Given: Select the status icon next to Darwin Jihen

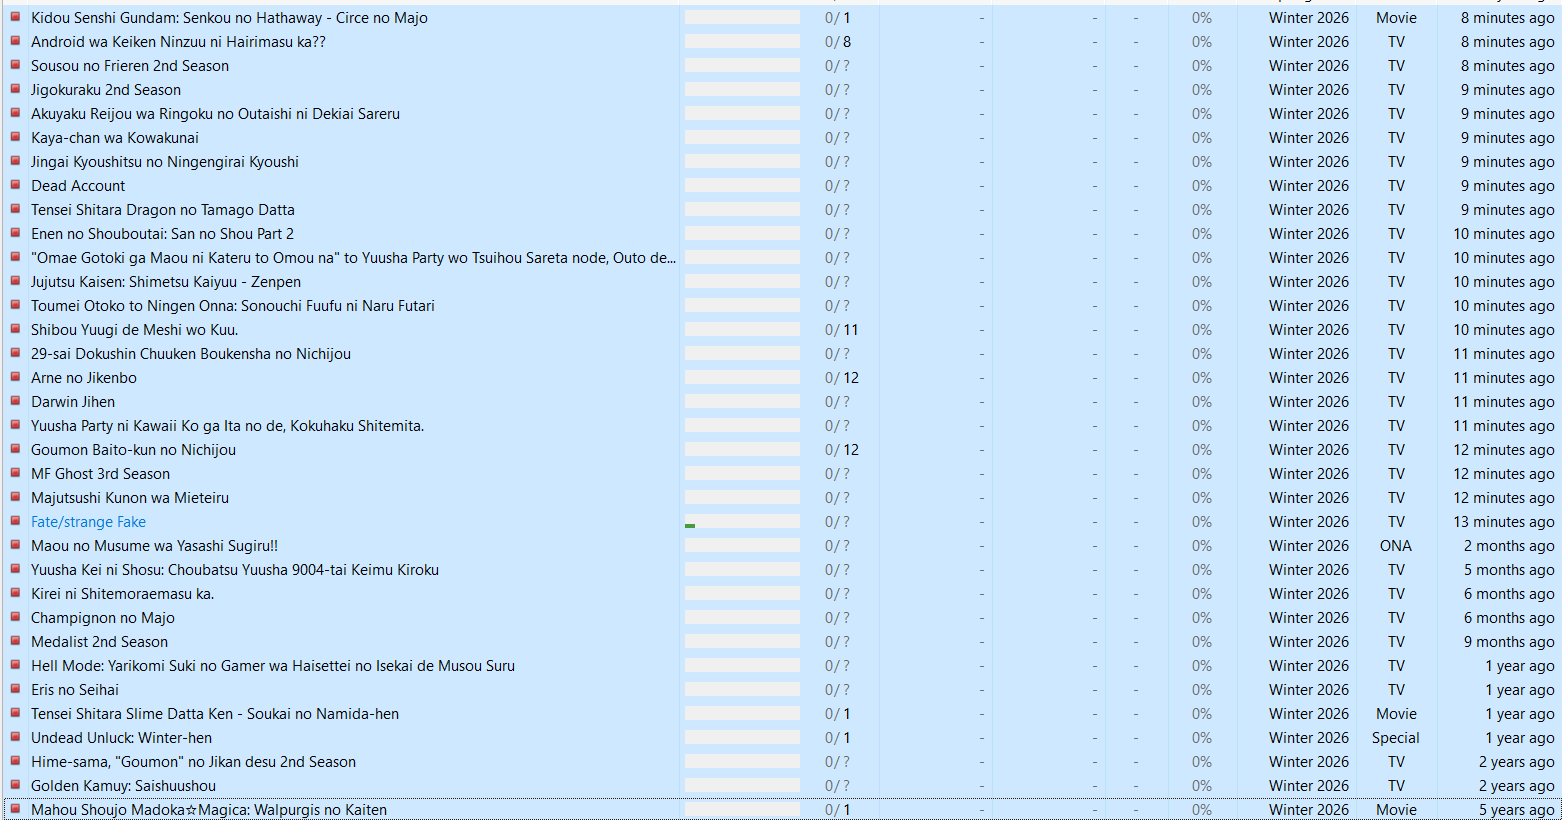Looking at the screenshot, I should point(15,401).
